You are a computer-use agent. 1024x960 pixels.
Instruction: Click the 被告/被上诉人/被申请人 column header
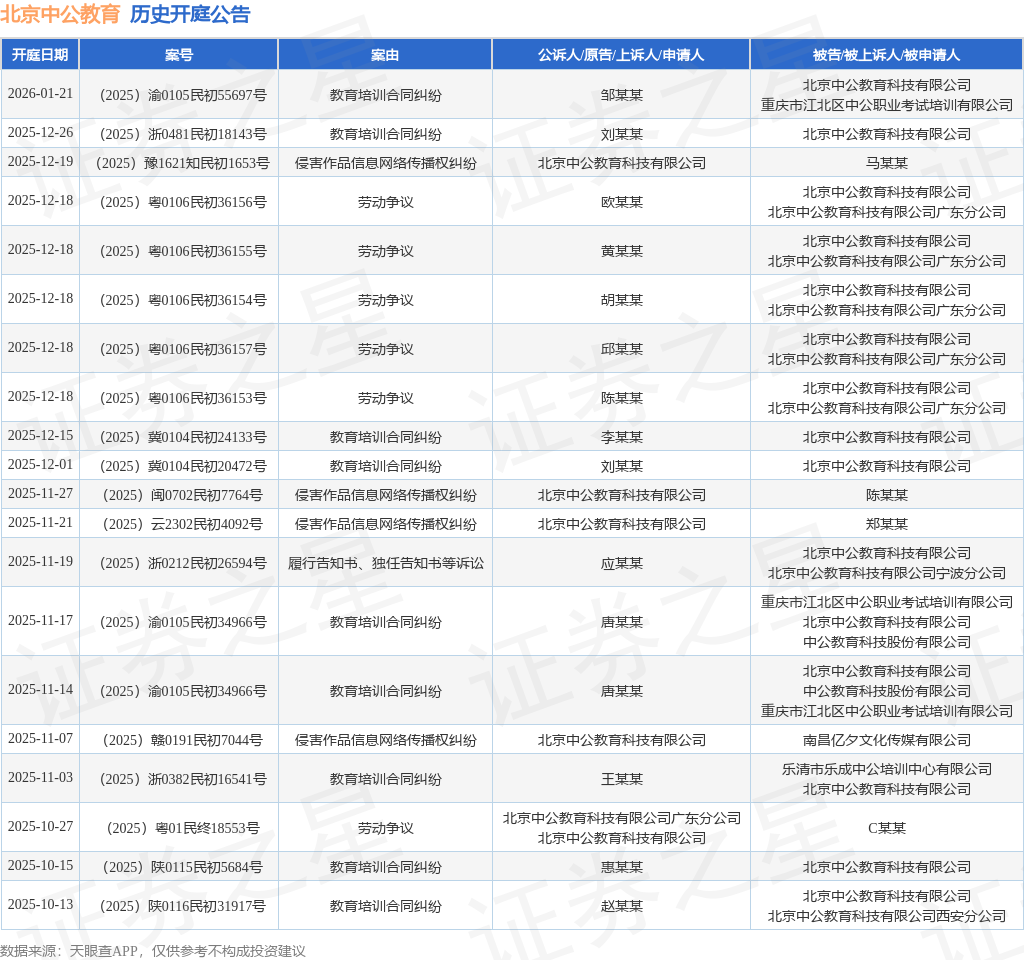[887, 55]
